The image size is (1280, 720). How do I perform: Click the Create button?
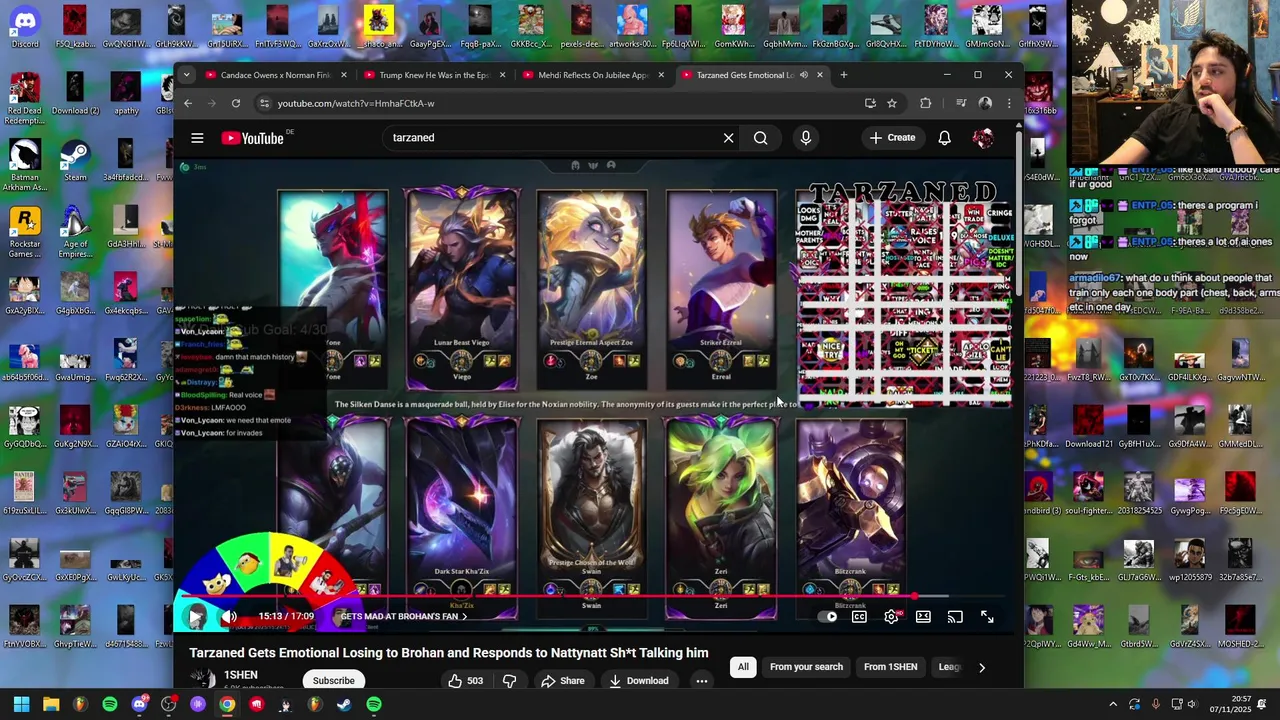[x=892, y=138]
